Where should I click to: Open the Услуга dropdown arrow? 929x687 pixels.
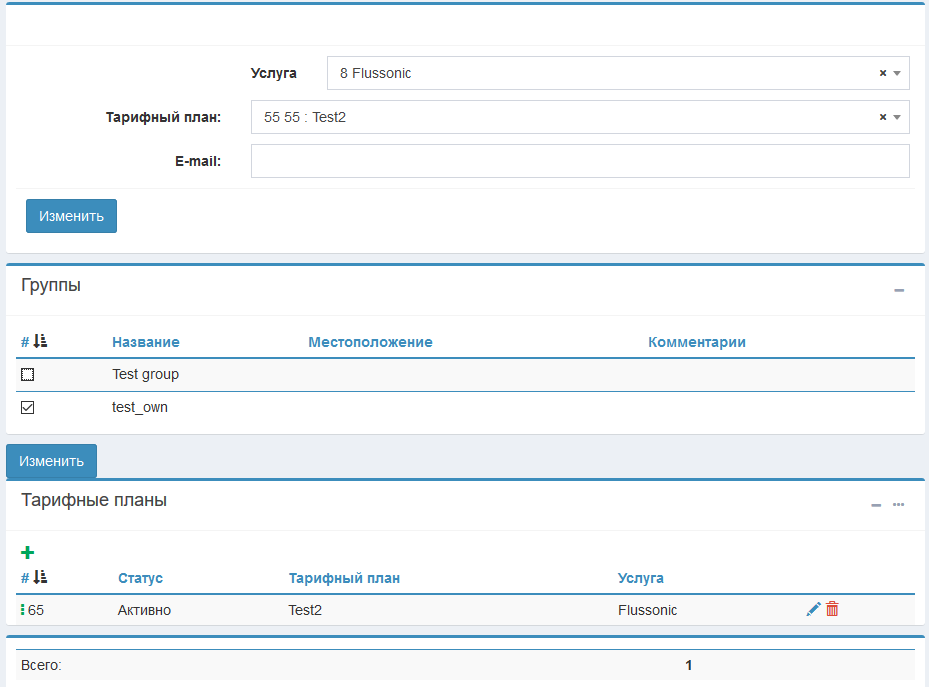pyautogui.click(x=897, y=73)
